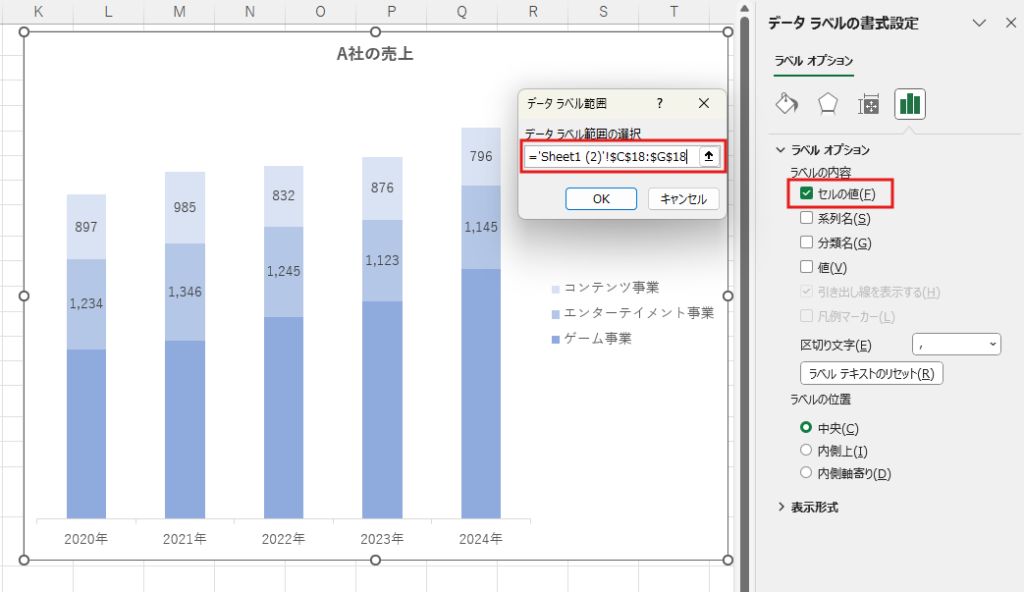Close the データ ラベル範囲 dialog
This screenshot has width=1024, height=592.
pos(703,104)
